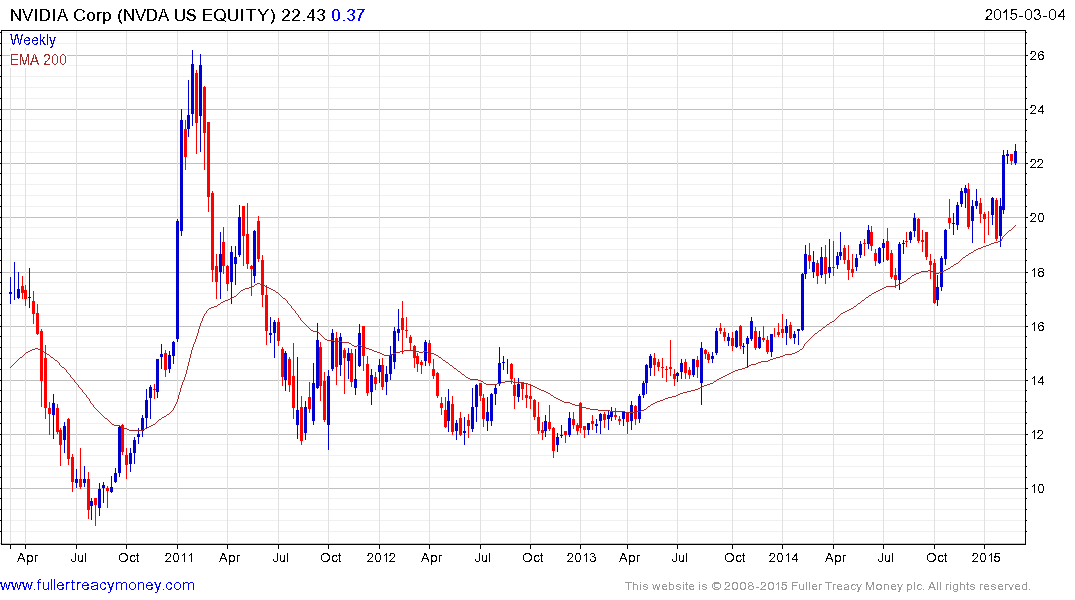Click the '2015' time axis label
The image size is (1075, 600).
click(985, 557)
